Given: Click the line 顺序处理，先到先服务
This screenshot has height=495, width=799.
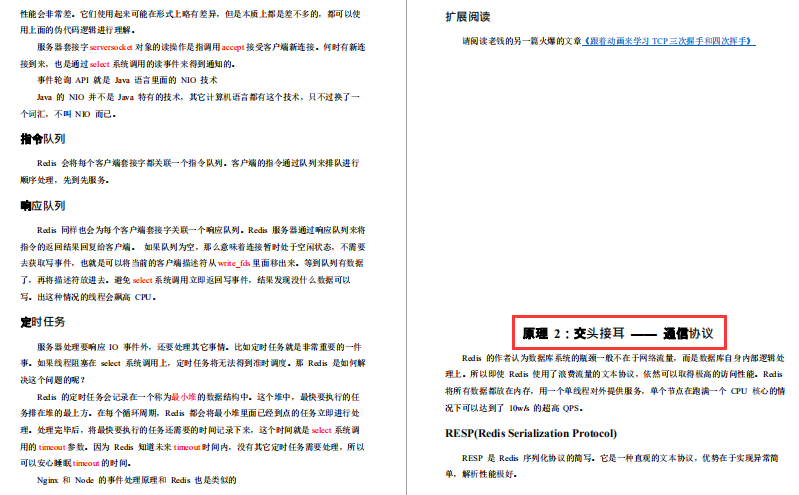Looking at the screenshot, I should [x=65, y=180].
